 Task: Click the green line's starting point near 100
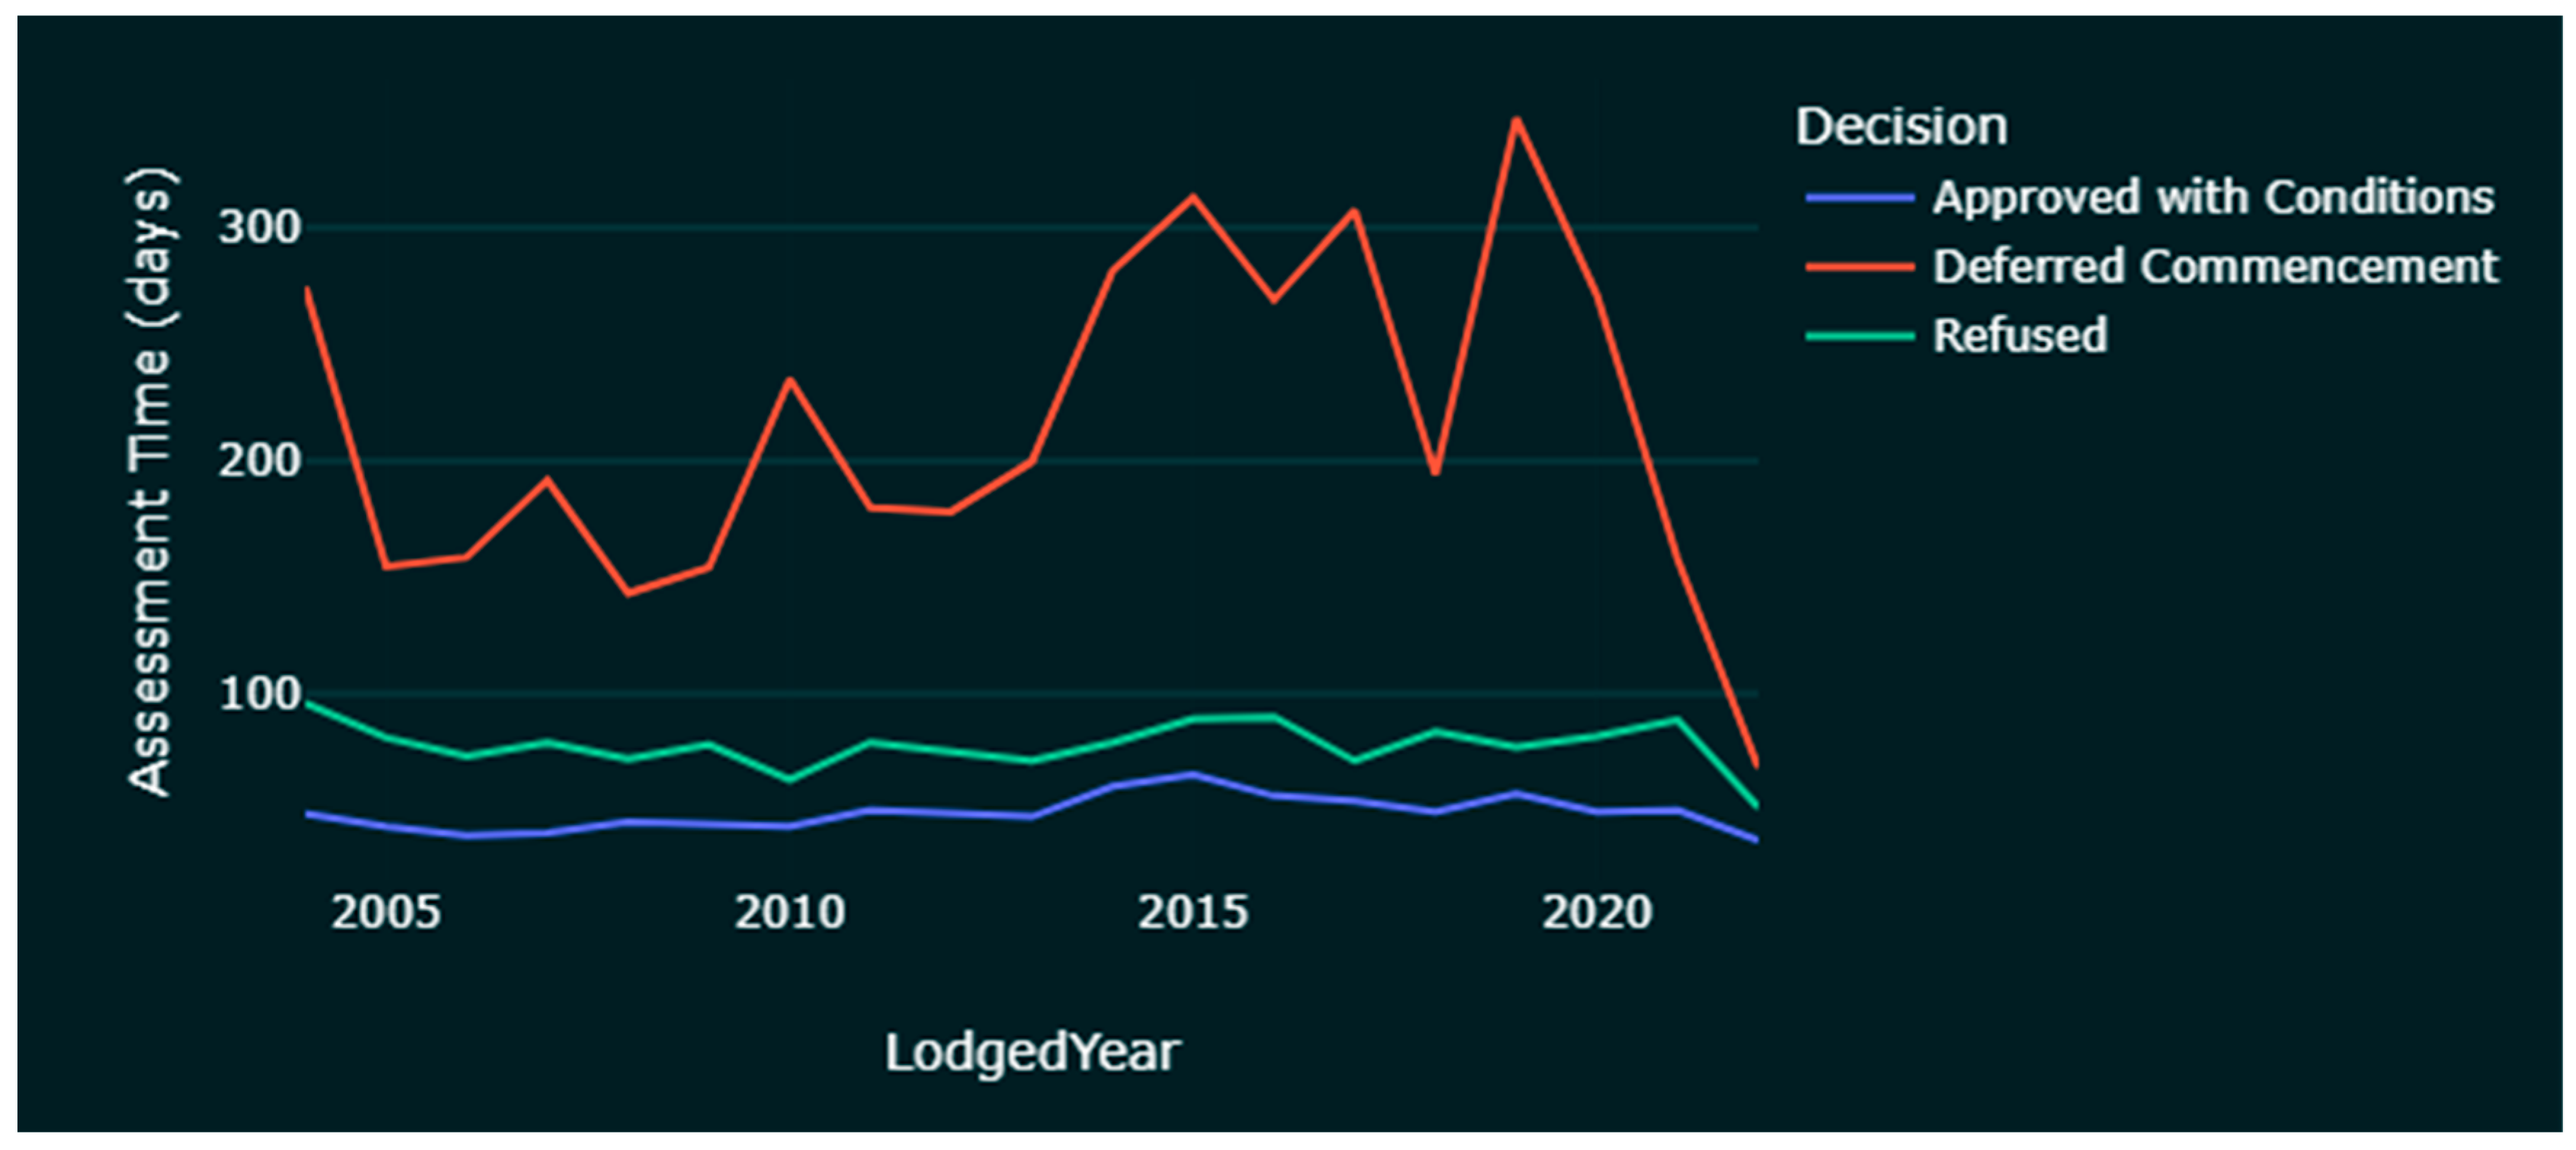tap(308, 703)
